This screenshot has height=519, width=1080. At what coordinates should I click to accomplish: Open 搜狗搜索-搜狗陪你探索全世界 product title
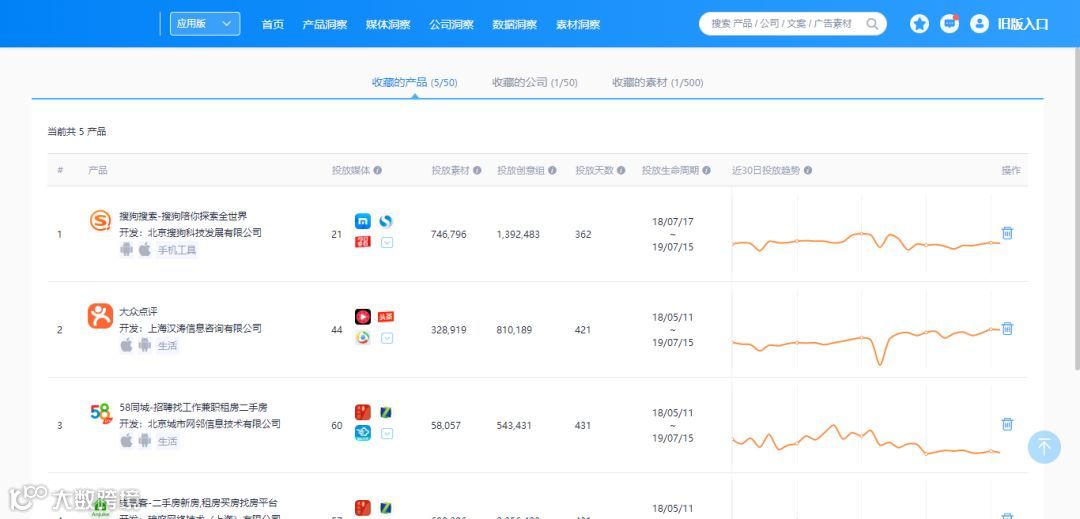(183, 216)
